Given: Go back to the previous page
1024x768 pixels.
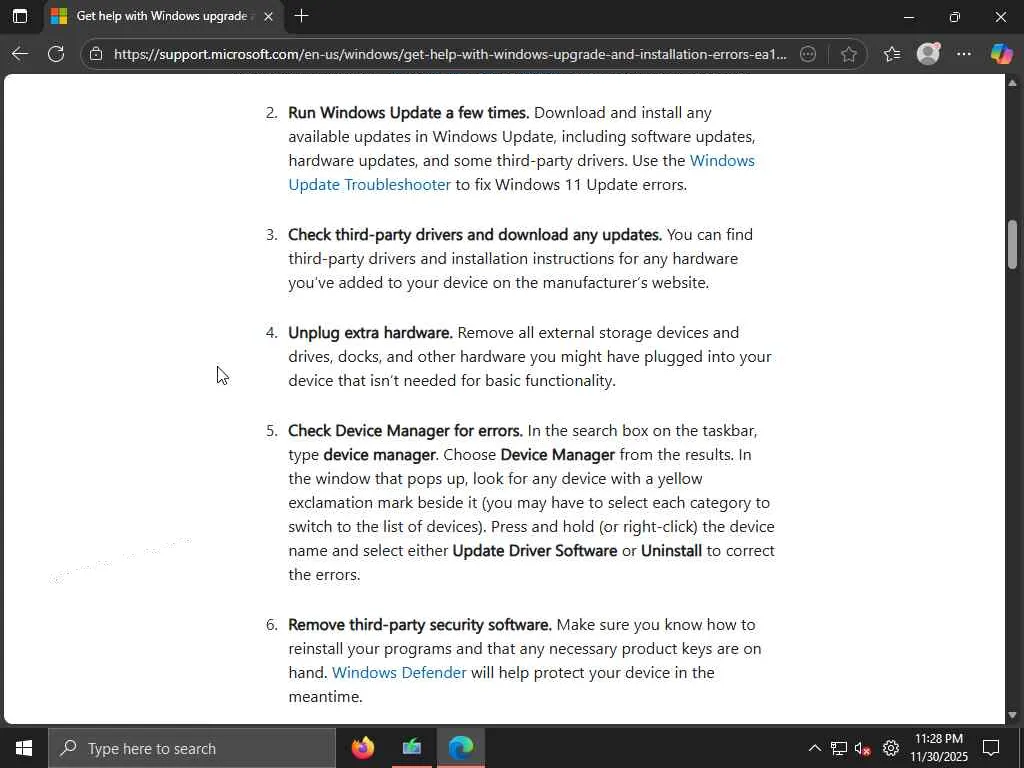Looking at the screenshot, I should click(20, 54).
